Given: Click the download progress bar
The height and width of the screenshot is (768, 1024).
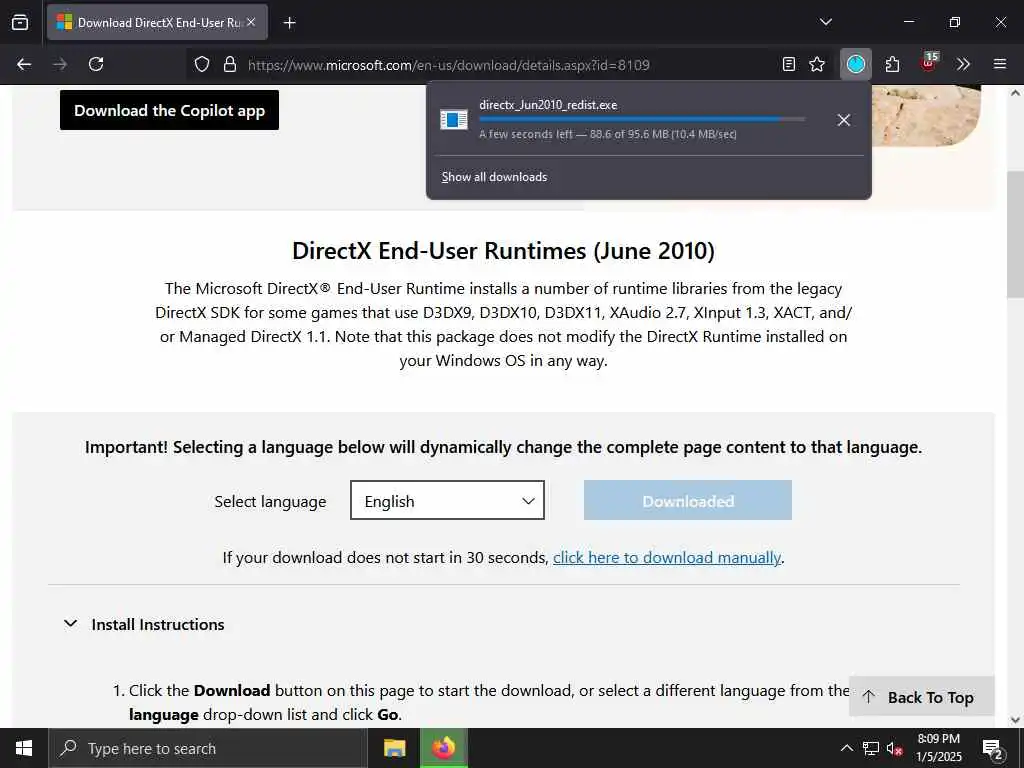Looking at the screenshot, I should click(x=641, y=120).
